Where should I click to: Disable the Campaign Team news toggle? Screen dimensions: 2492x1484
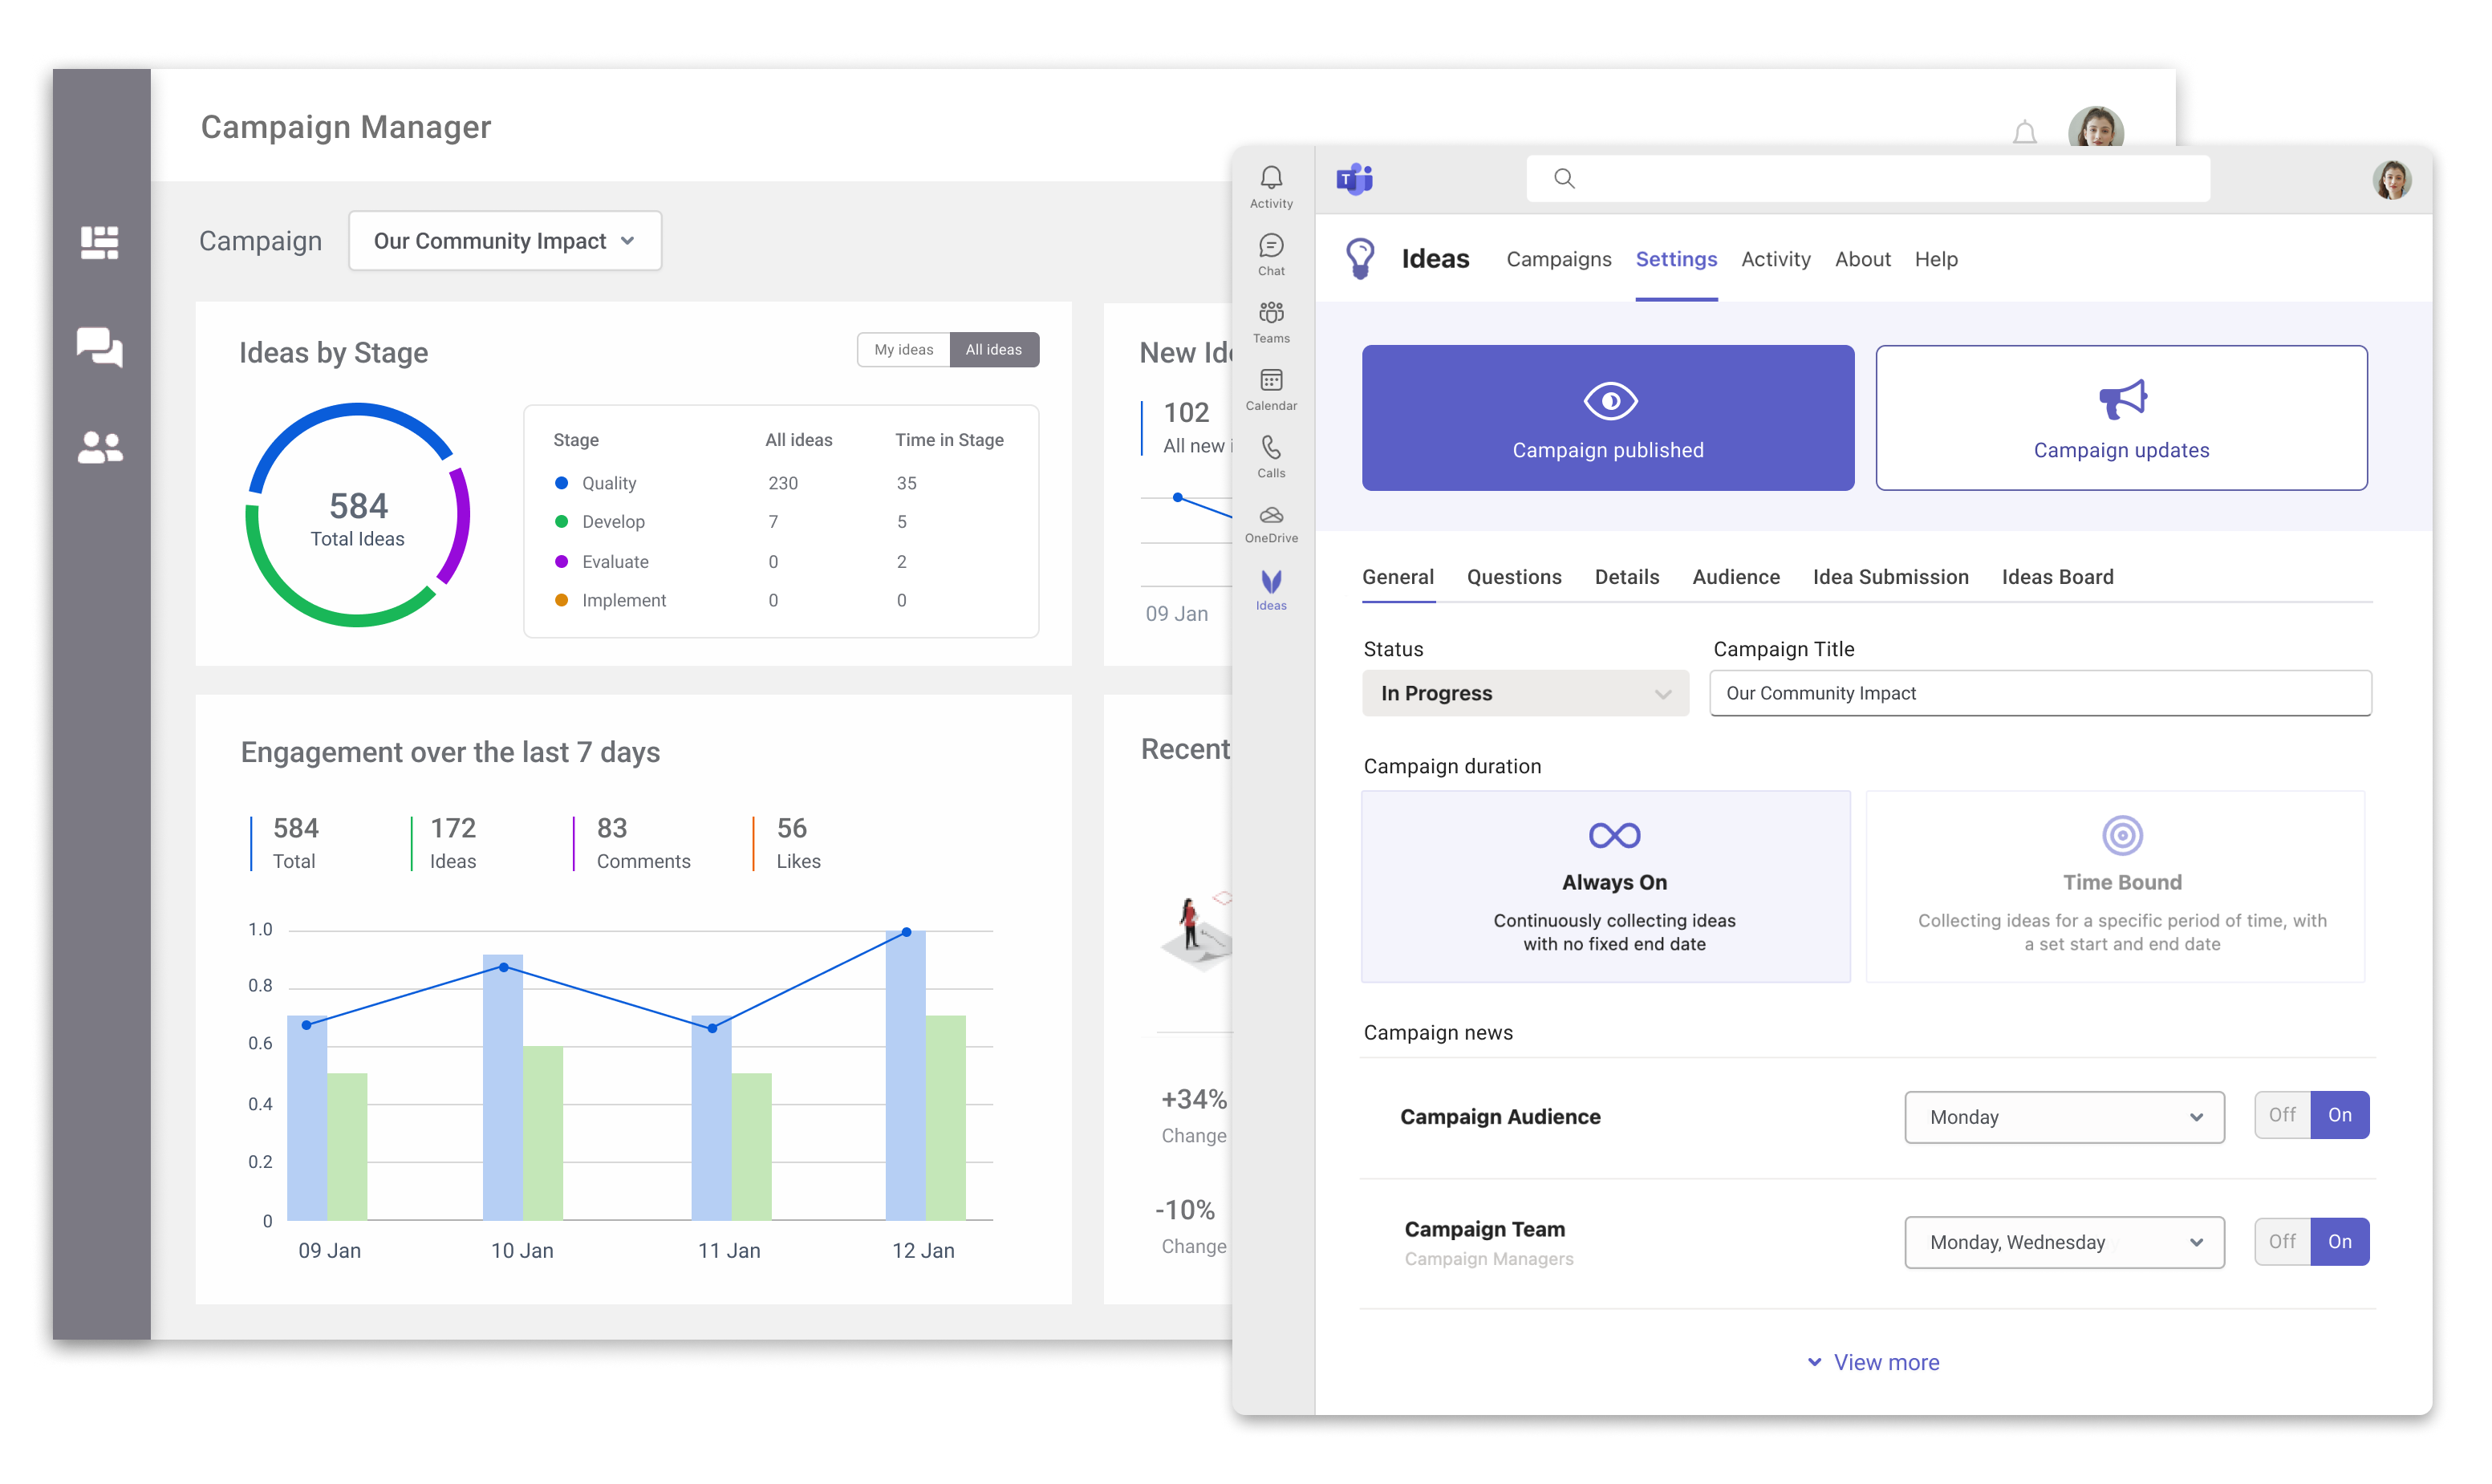click(2282, 1240)
